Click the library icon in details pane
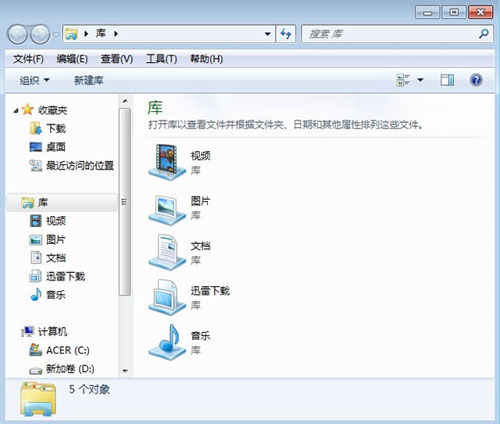Image resolution: width=500 pixels, height=424 pixels. point(38,399)
